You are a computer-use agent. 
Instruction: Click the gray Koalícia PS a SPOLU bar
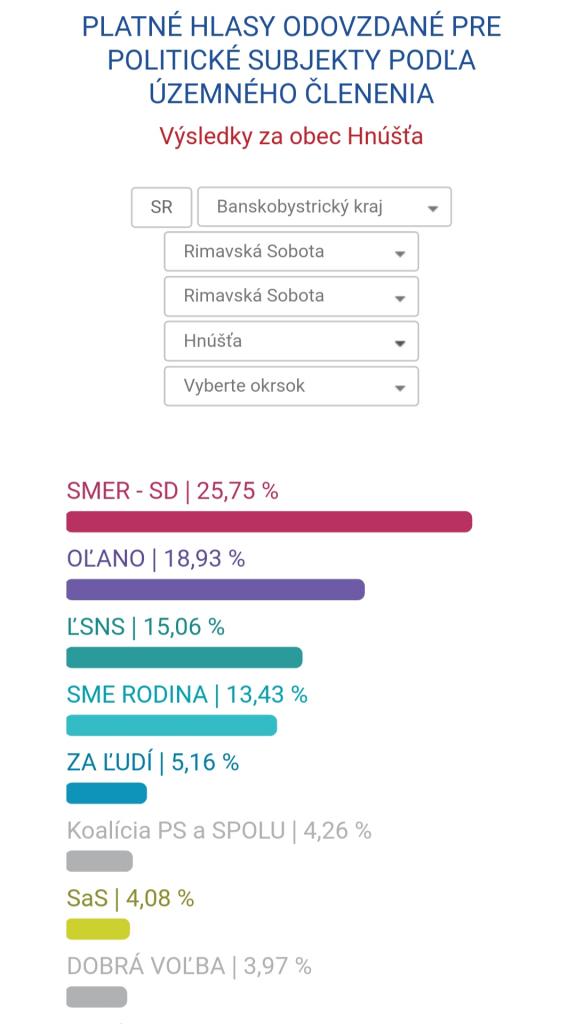(99, 861)
